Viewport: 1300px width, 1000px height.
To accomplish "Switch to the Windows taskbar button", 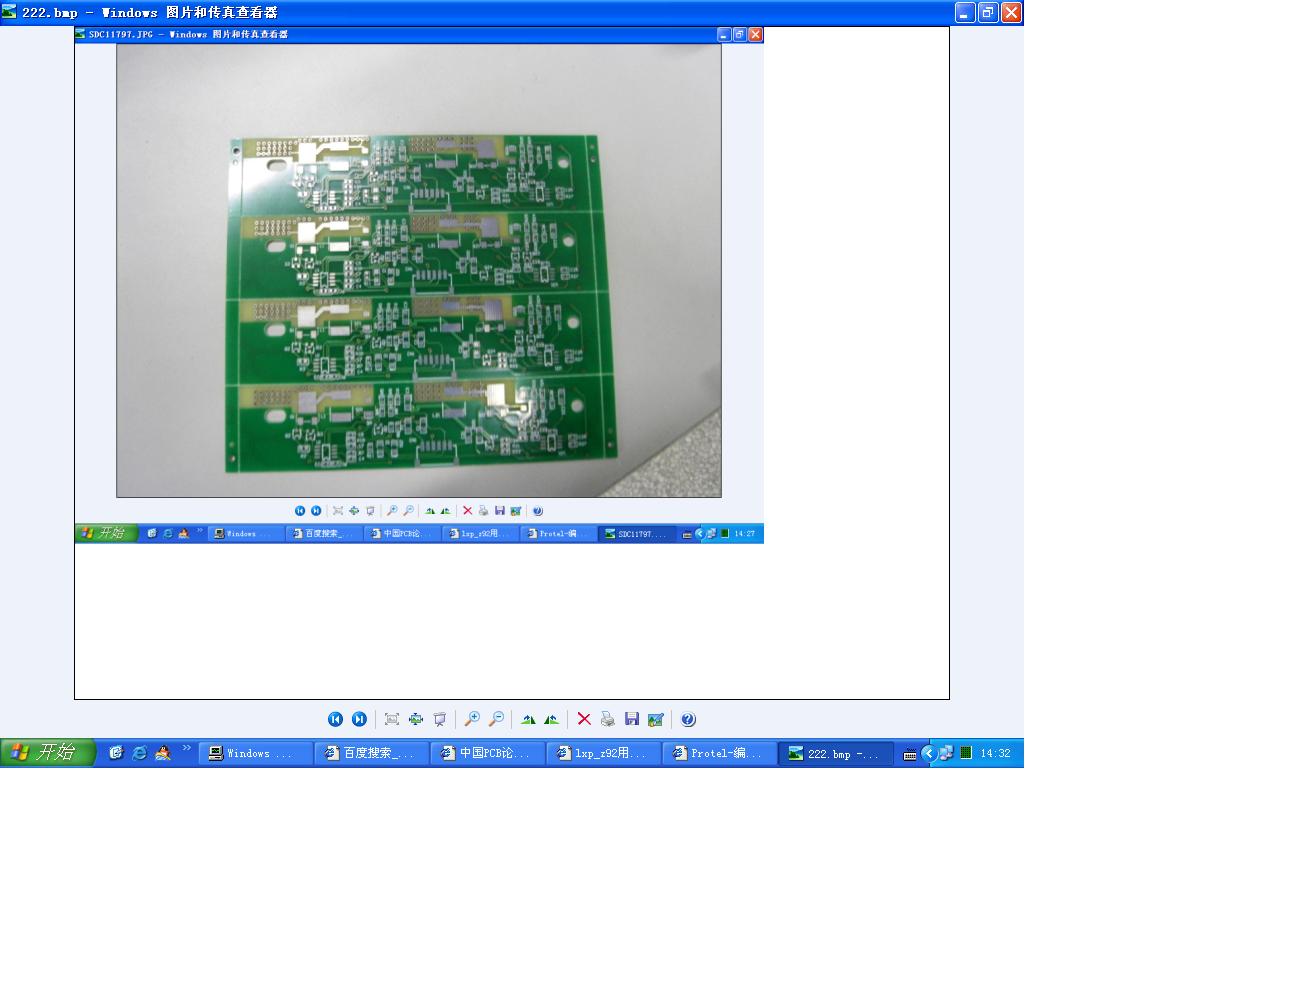I will (x=256, y=753).
